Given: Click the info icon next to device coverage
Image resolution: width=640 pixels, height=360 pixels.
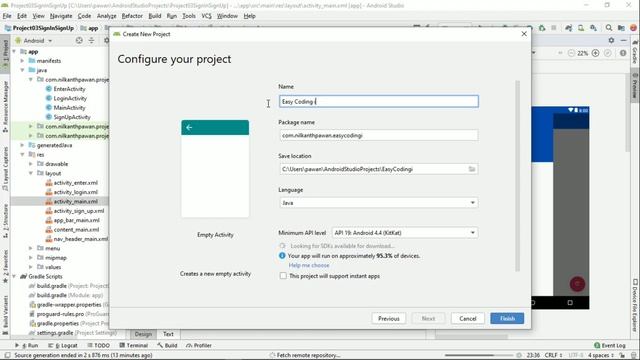Looking at the screenshot, I should click(x=282, y=256).
